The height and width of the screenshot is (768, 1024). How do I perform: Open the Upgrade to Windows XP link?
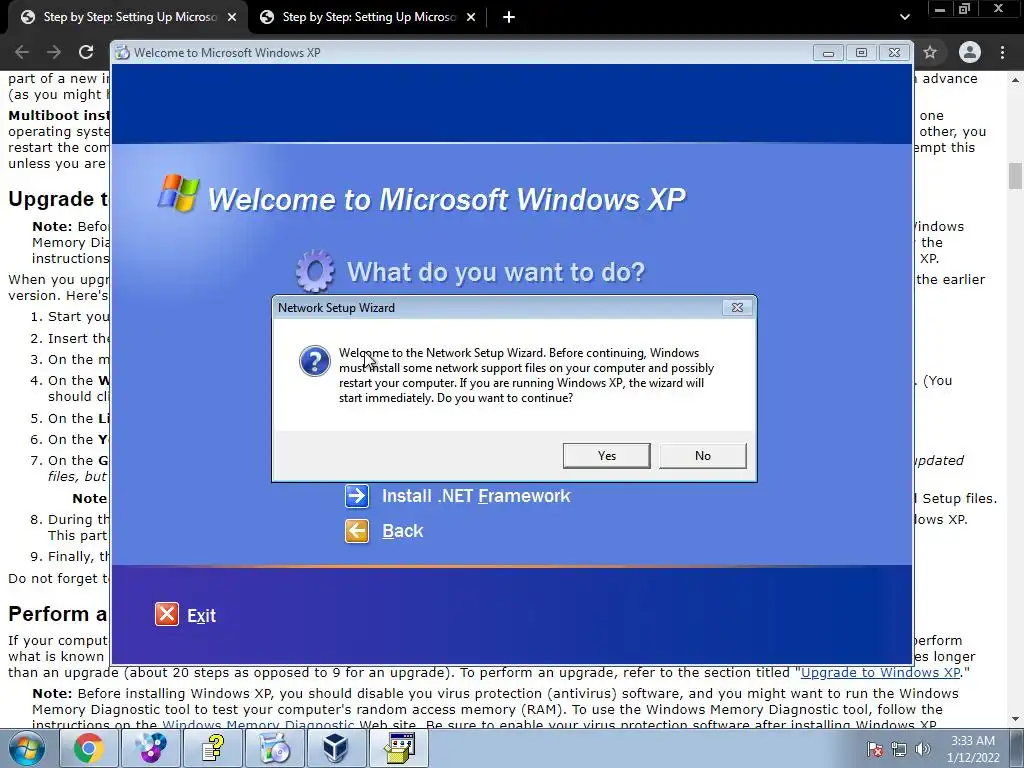click(x=880, y=673)
